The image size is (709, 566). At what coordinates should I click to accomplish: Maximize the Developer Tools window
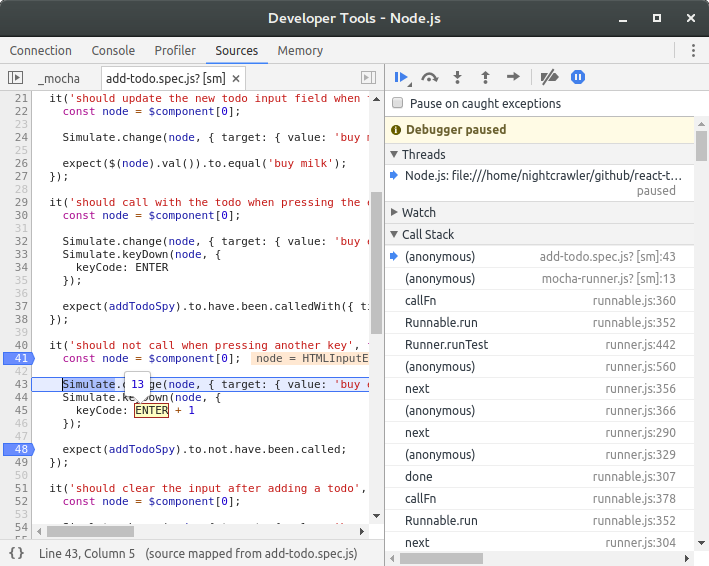[x=657, y=18]
